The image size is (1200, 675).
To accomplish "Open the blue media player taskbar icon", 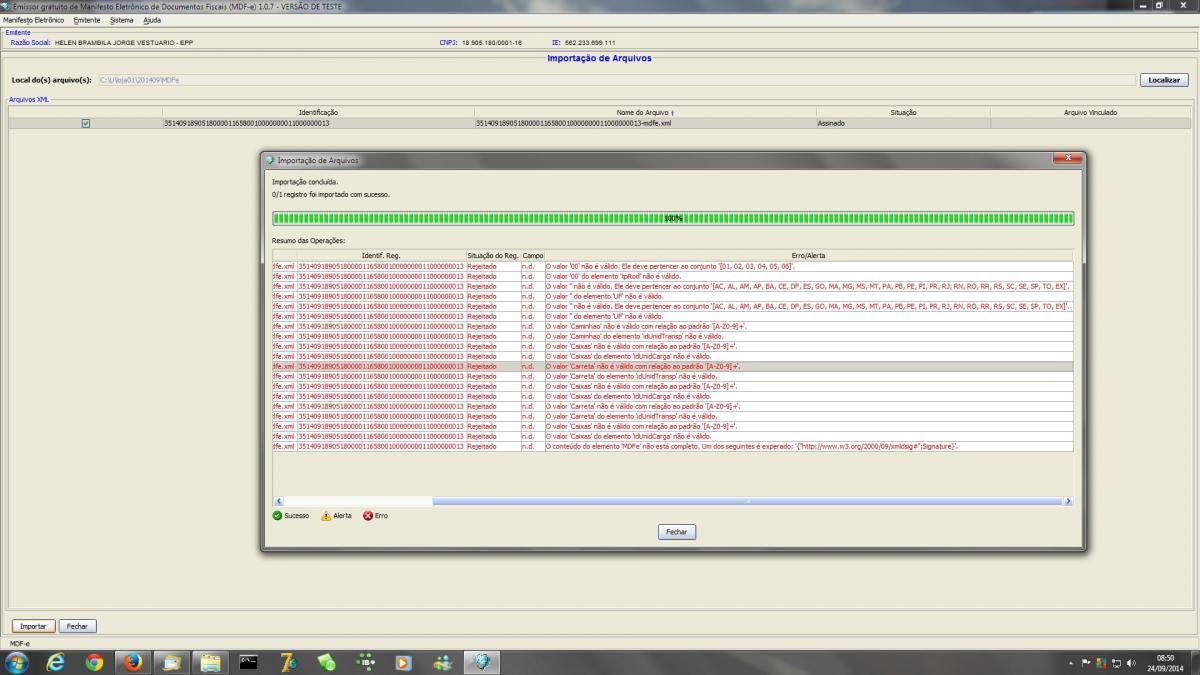I will [x=404, y=662].
